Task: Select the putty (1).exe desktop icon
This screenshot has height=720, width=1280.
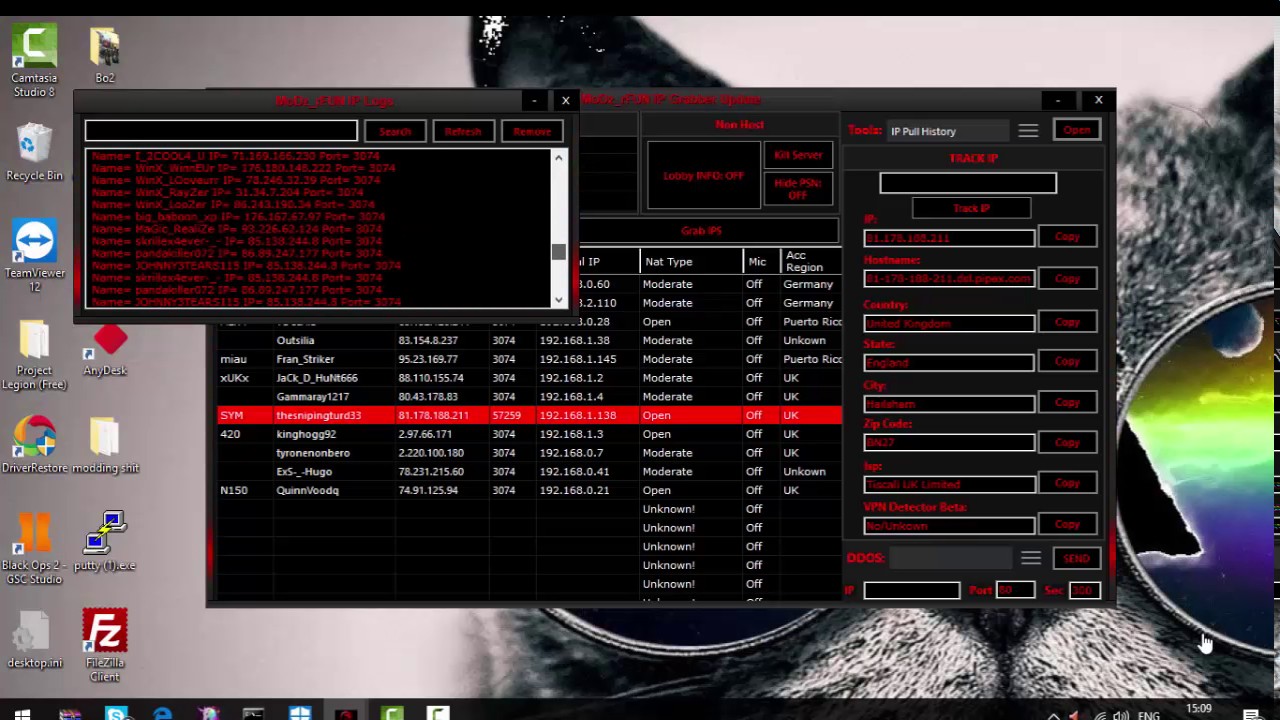Action: 105,541
